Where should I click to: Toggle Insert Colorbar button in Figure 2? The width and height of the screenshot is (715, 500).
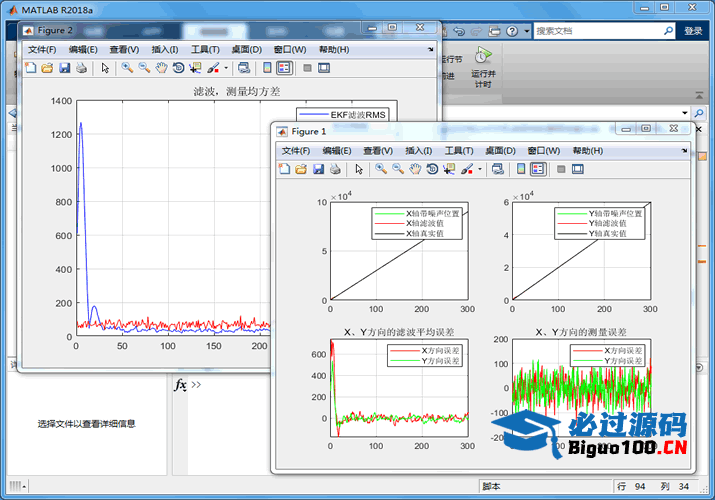point(267,68)
